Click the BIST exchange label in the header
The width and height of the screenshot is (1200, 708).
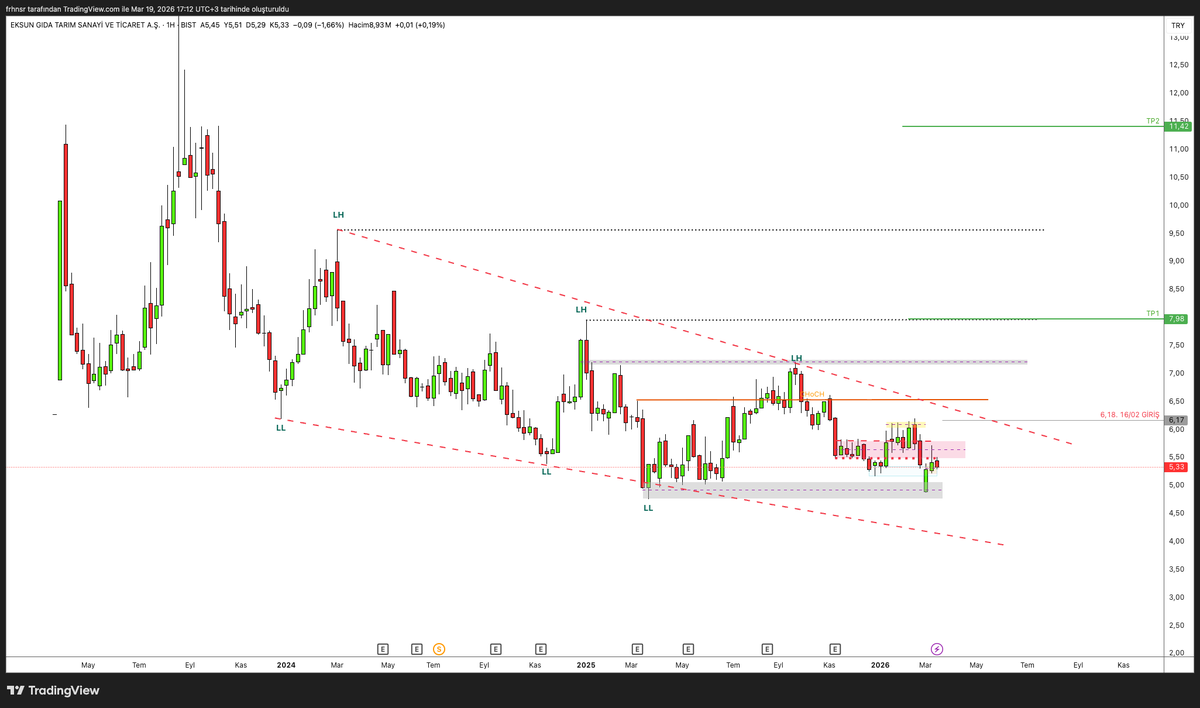tap(188, 25)
